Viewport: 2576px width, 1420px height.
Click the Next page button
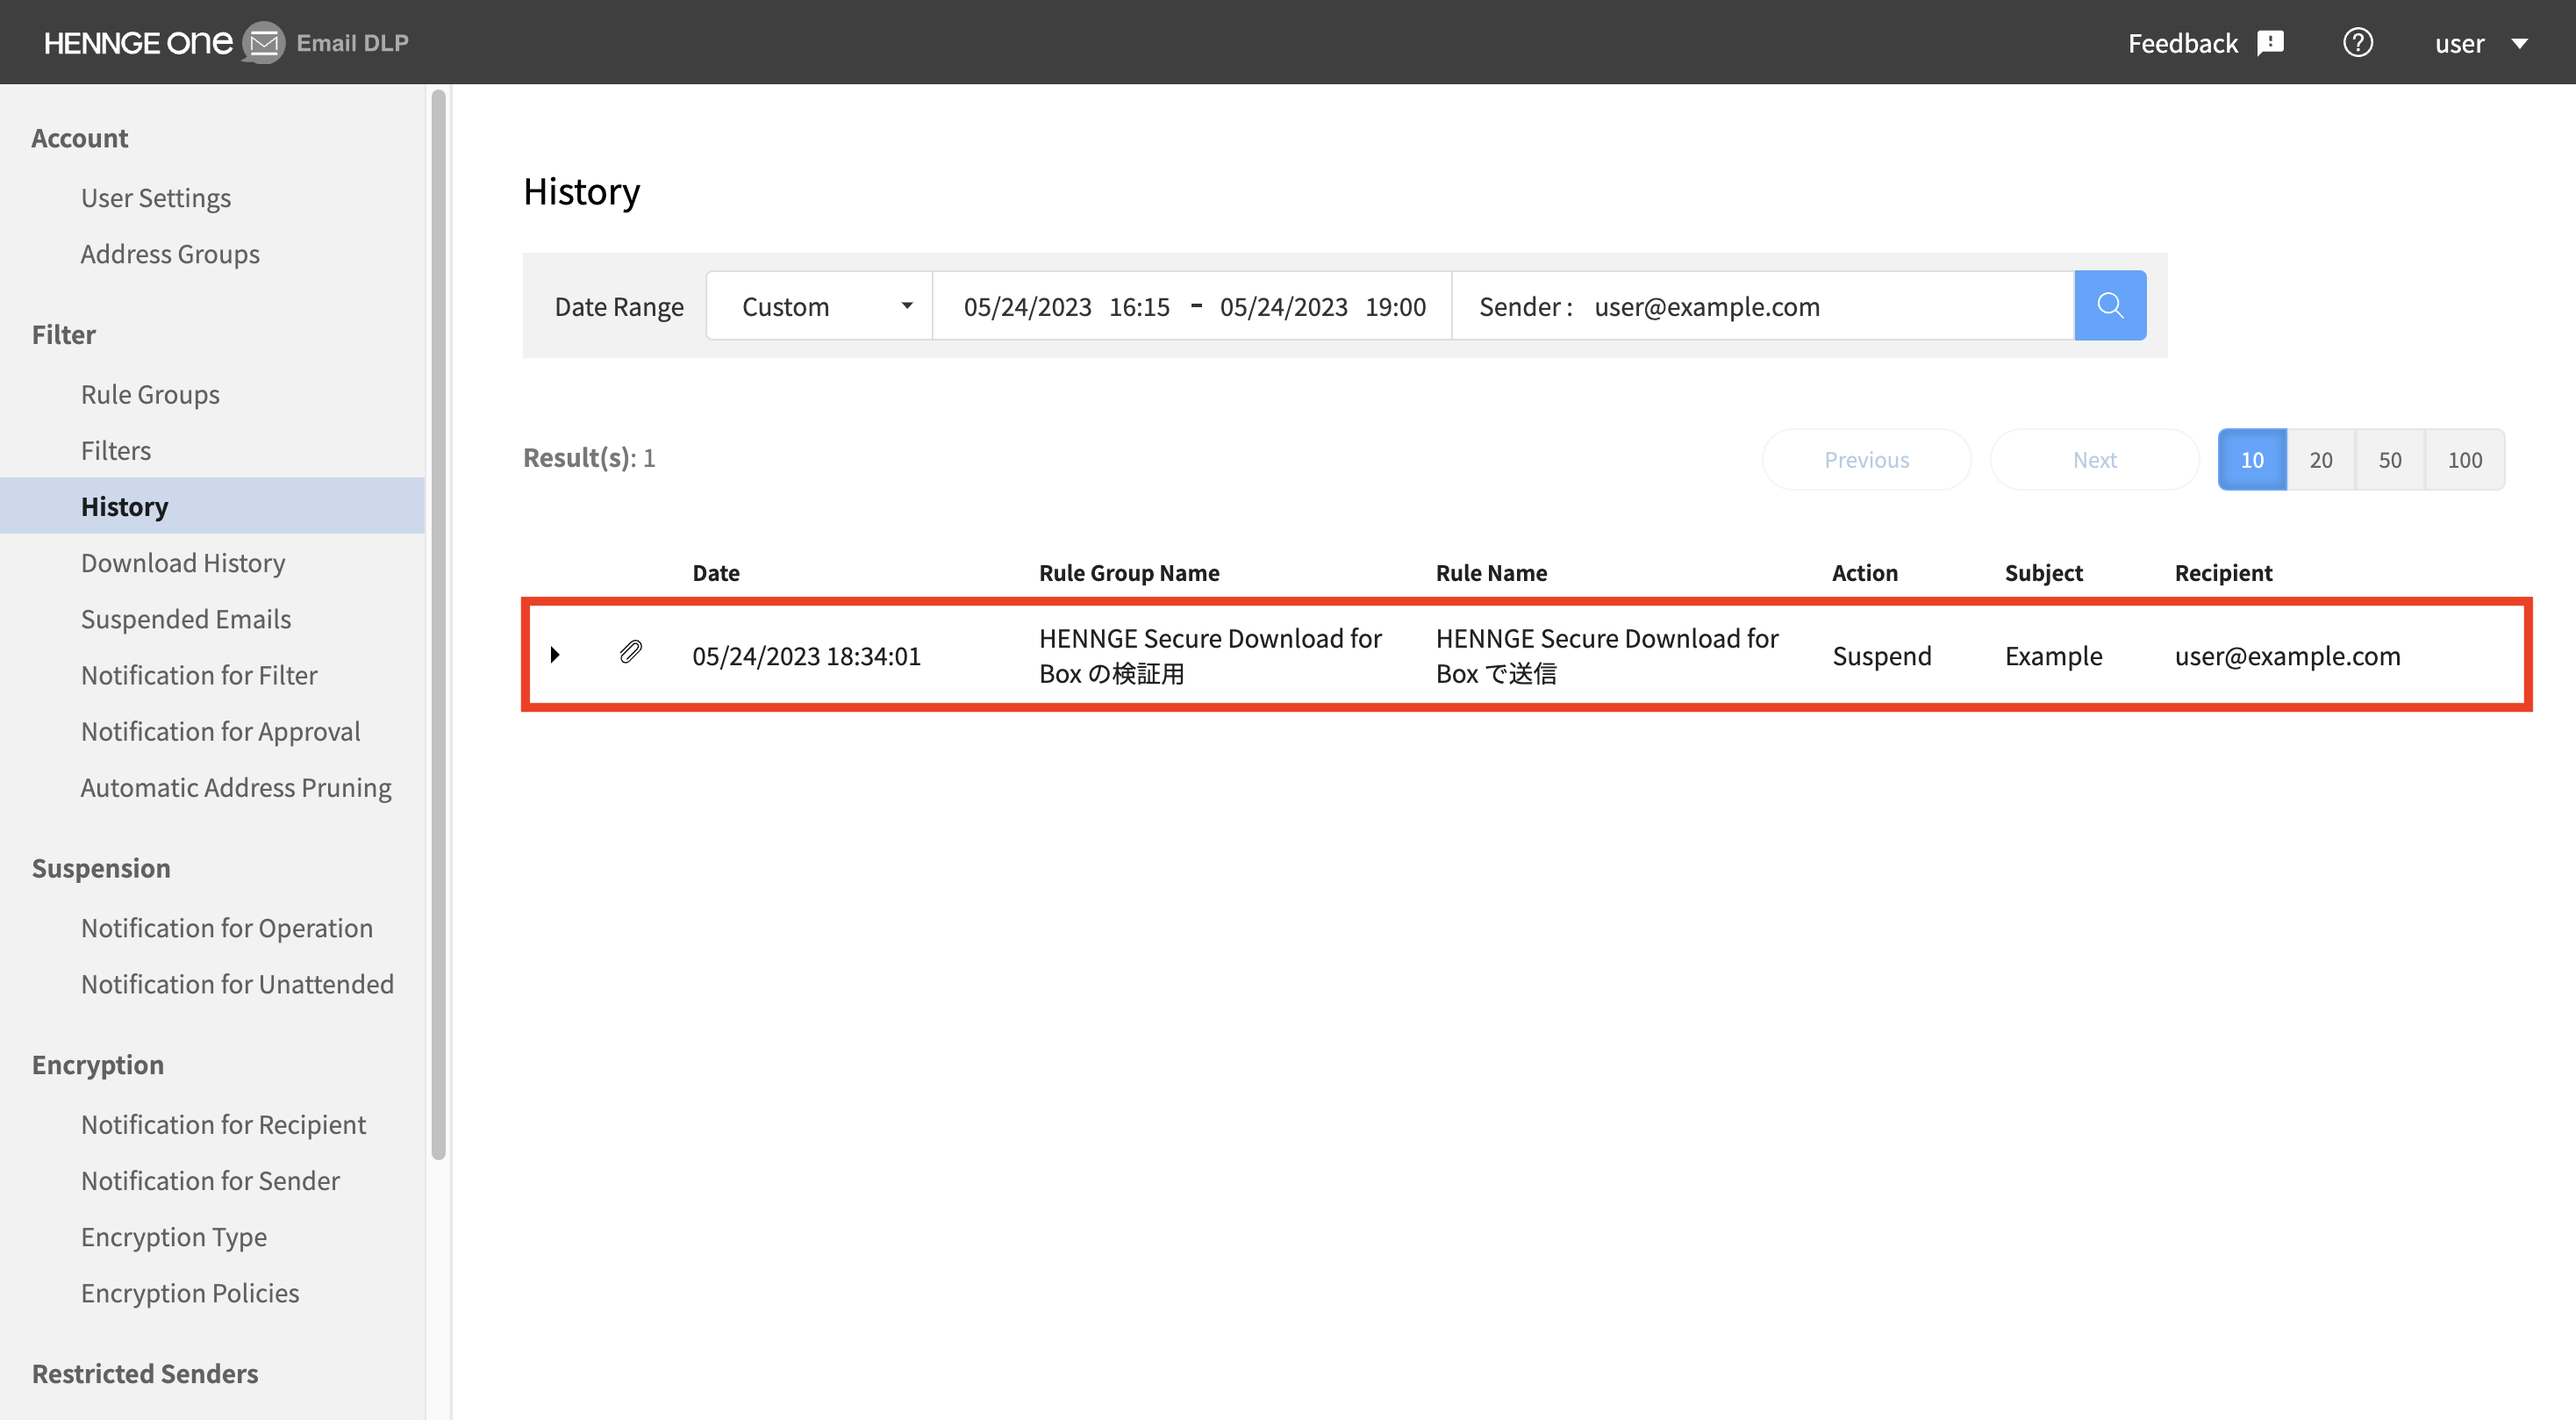[x=2094, y=459]
